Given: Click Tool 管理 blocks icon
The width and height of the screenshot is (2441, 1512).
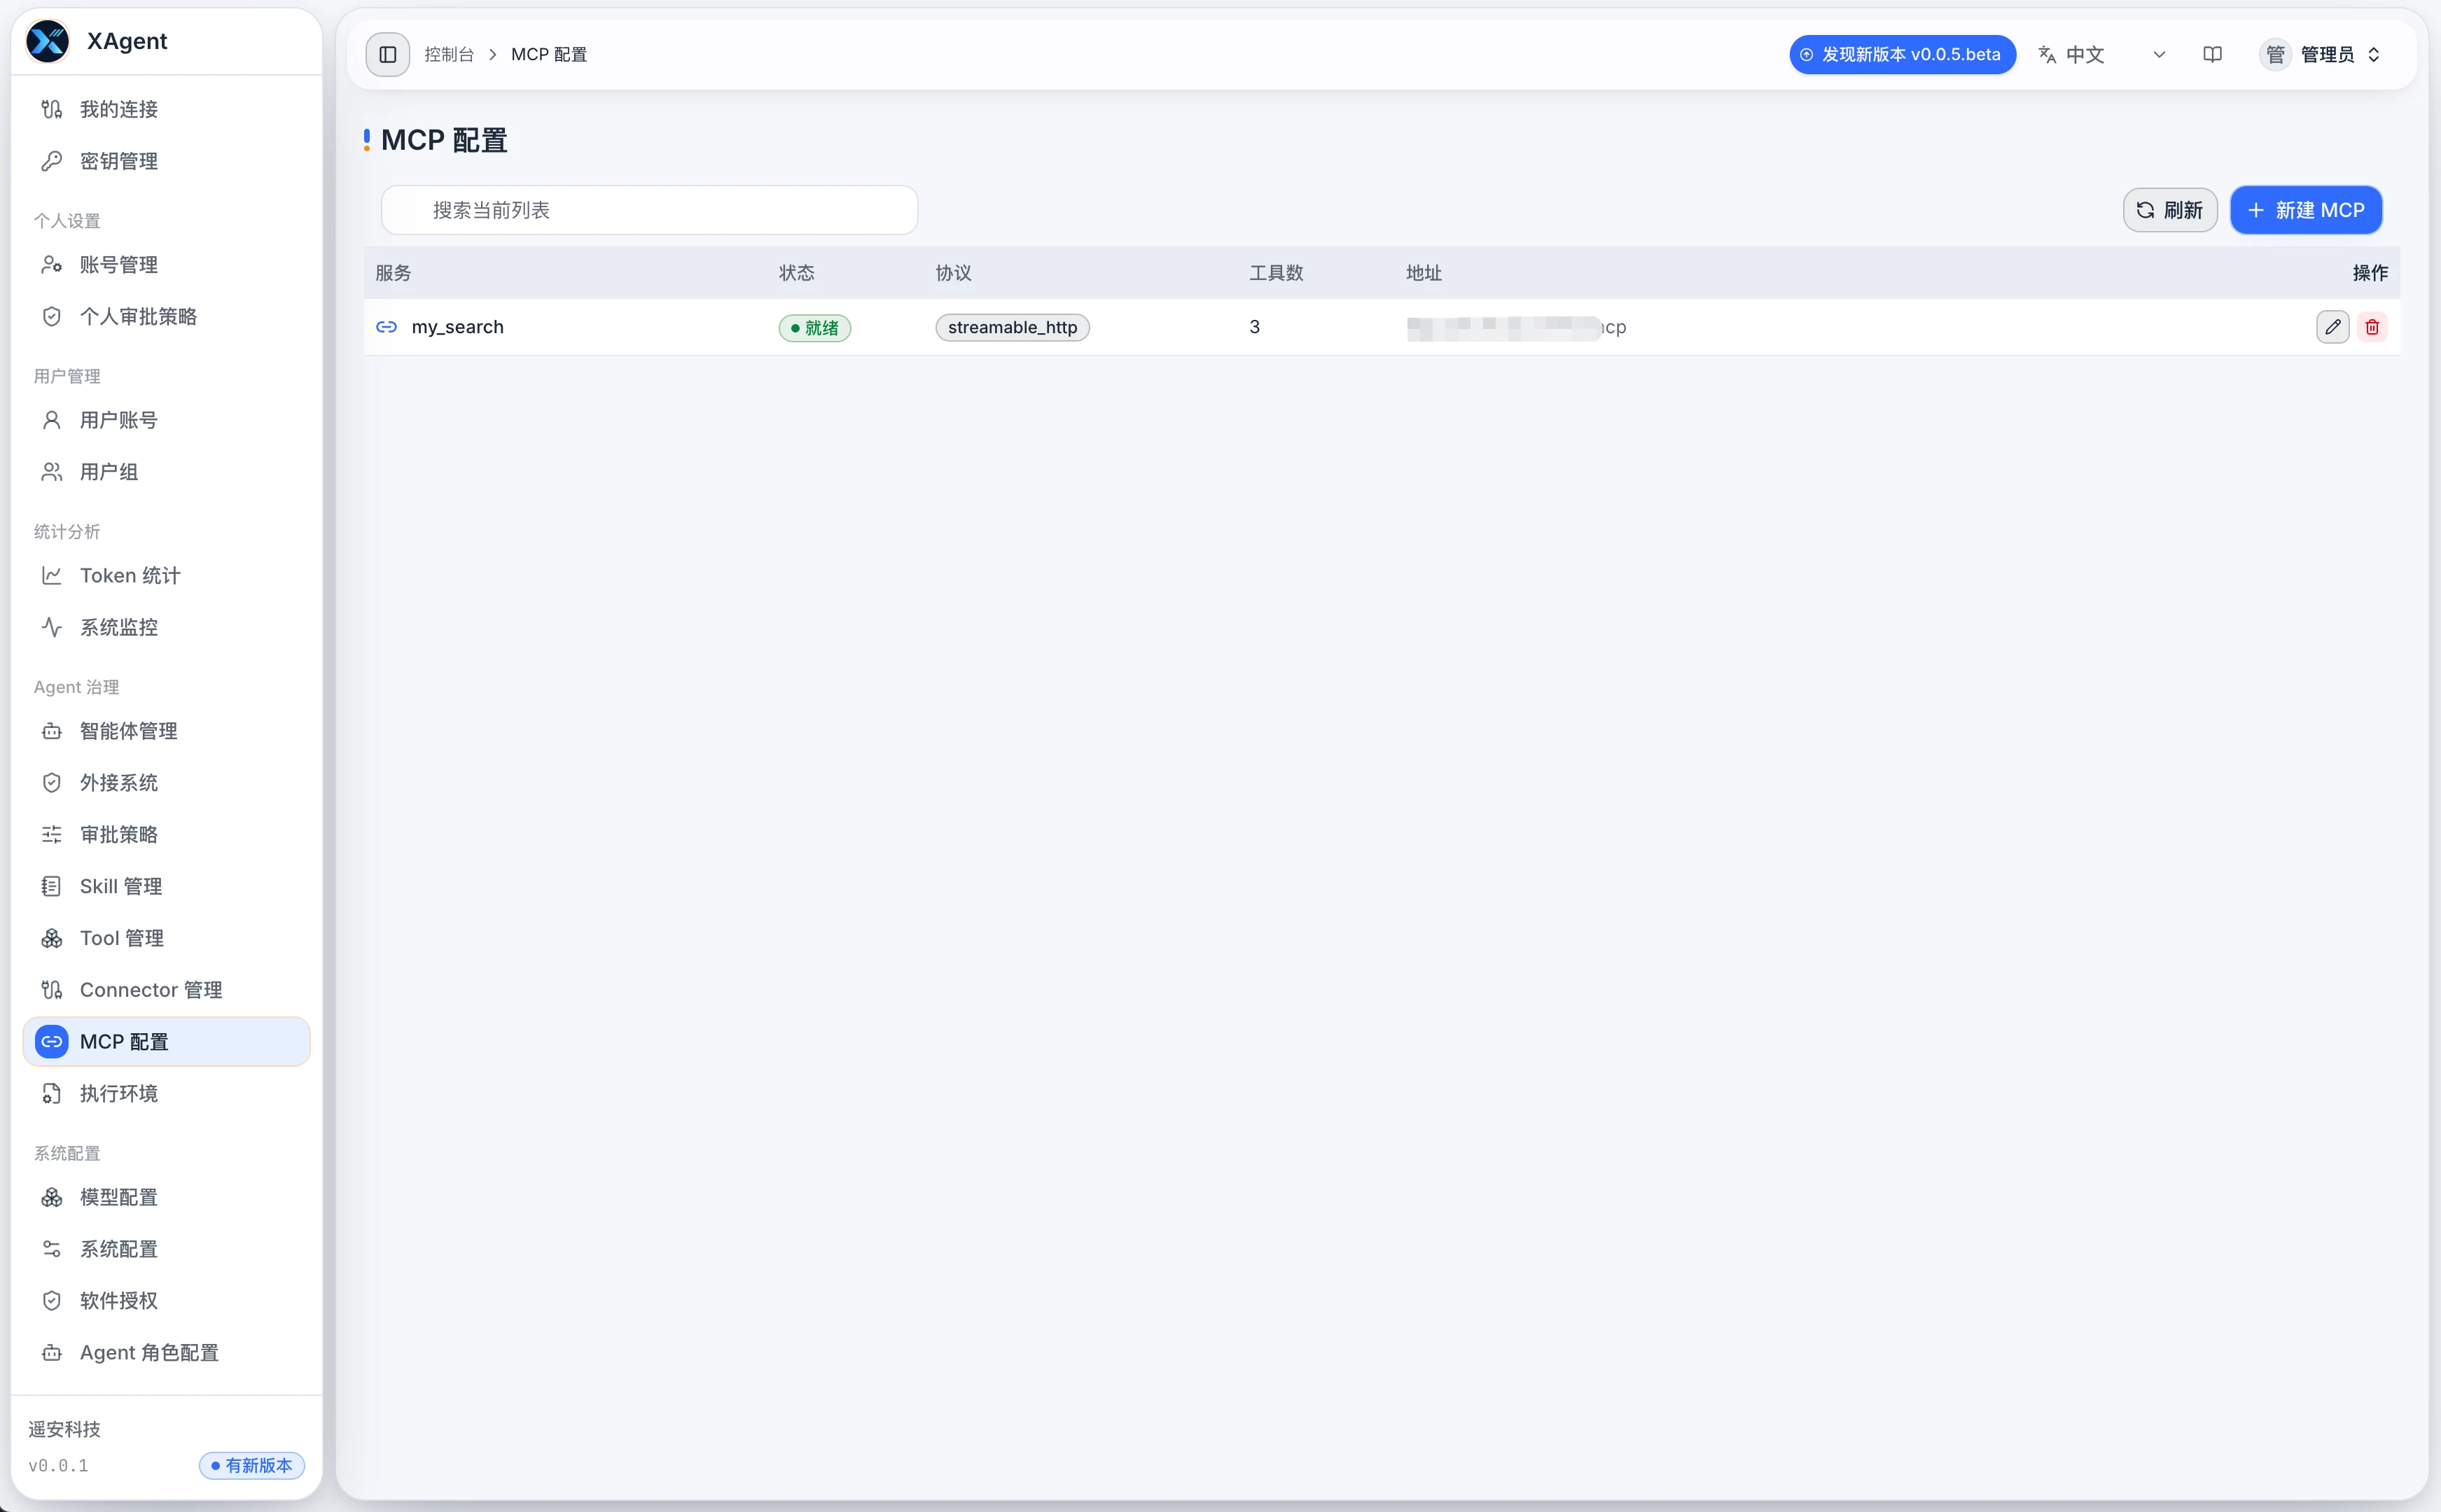Looking at the screenshot, I should (52, 938).
